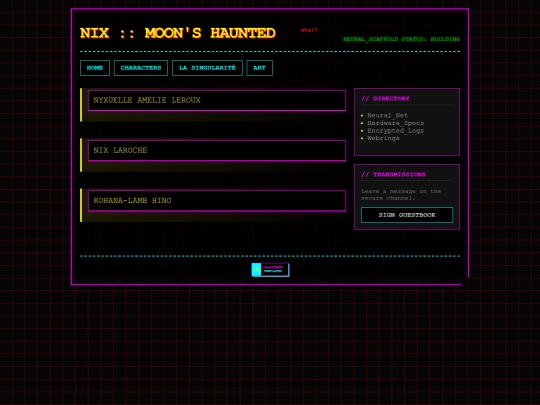
Task: Expand the Kohana-Lamb Hino entry
Action: tap(217, 200)
